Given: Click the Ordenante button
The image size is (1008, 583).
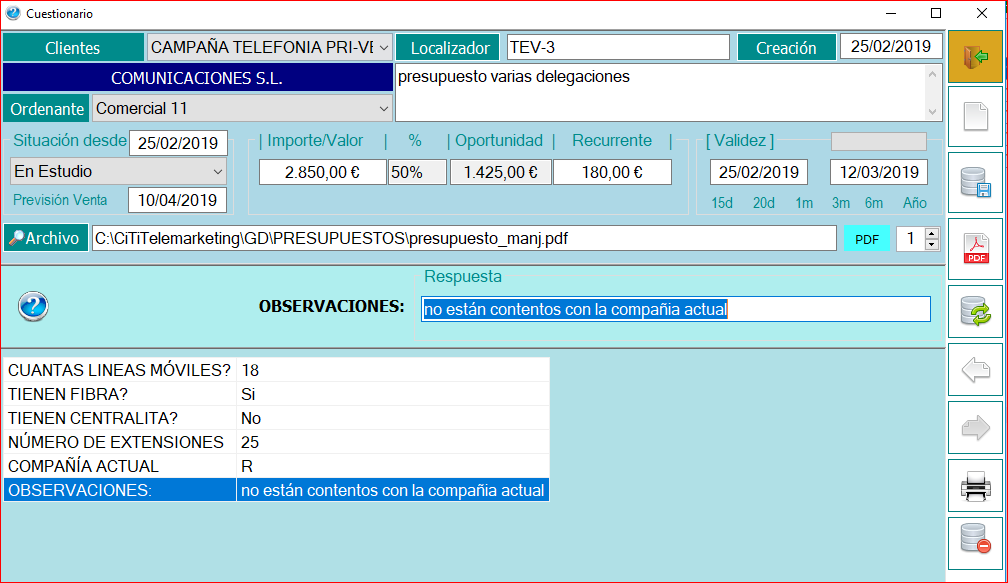Looking at the screenshot, I should coord(47,109).
